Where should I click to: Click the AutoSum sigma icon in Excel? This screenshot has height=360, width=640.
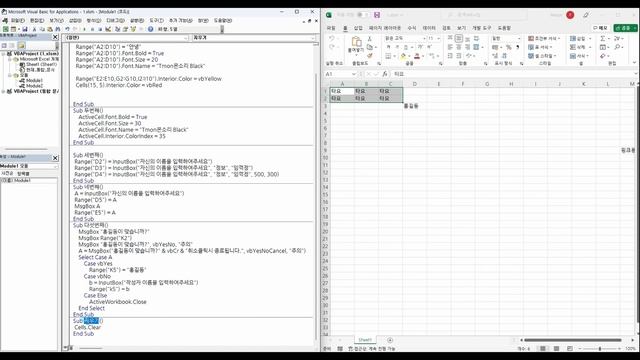[x=603, y=38]
